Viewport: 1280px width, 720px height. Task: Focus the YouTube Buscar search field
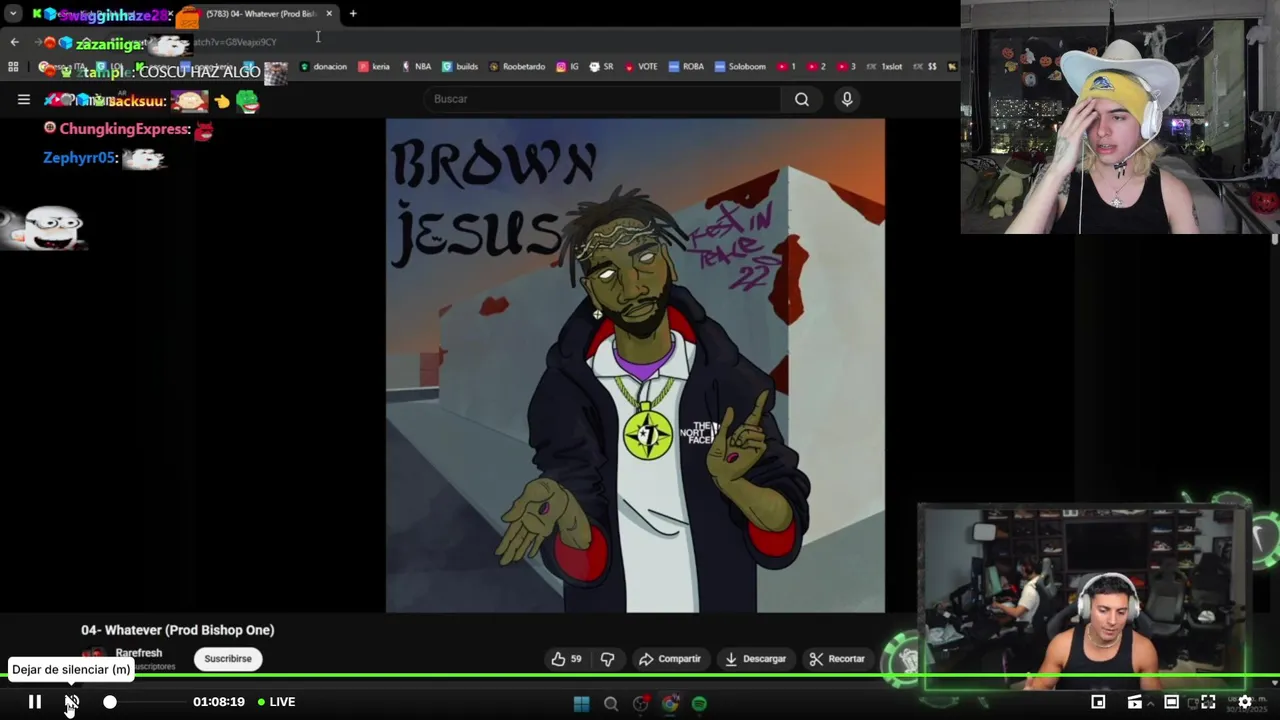click(603, 99)
